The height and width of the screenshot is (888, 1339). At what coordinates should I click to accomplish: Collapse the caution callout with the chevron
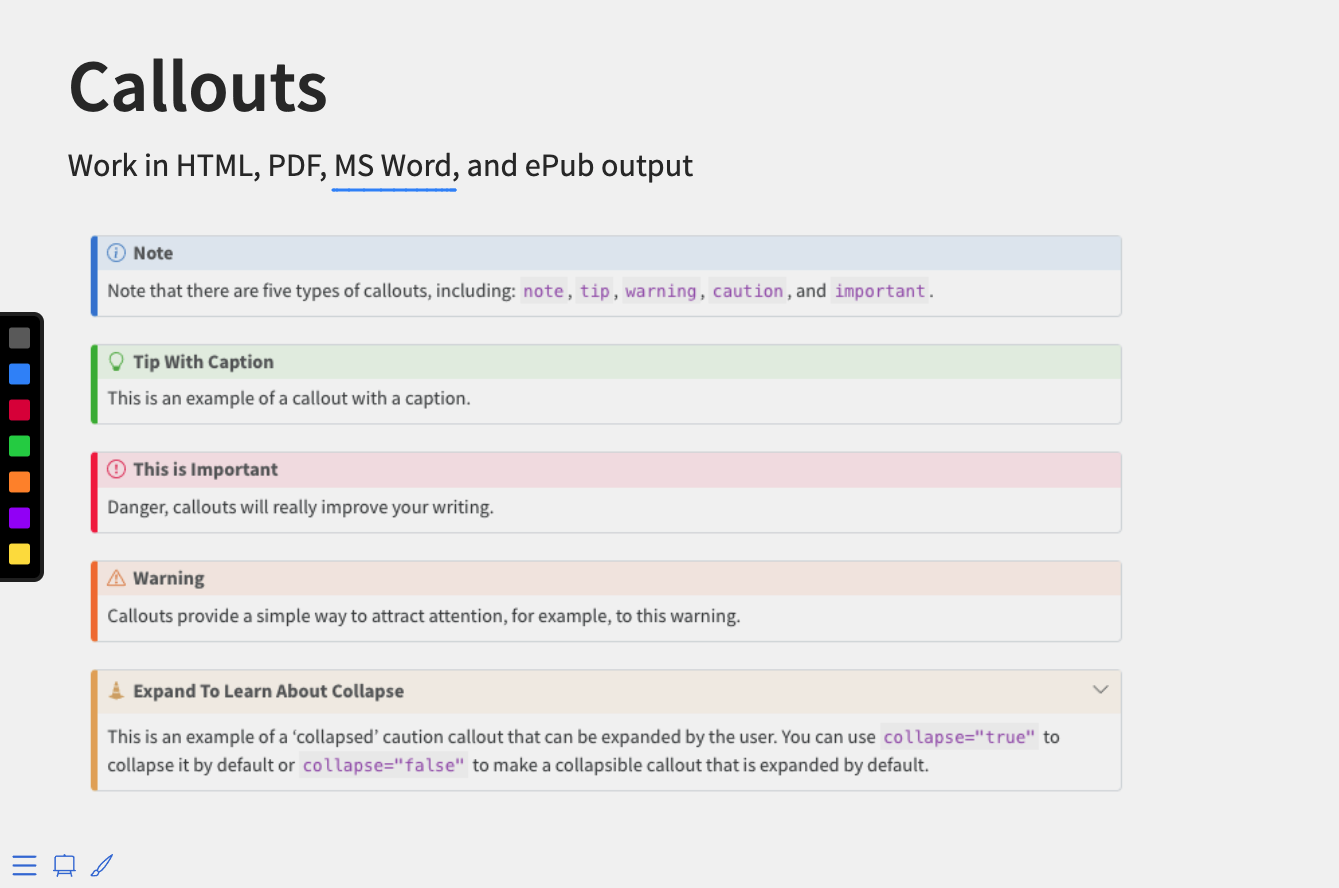[x=1100, y=690]
